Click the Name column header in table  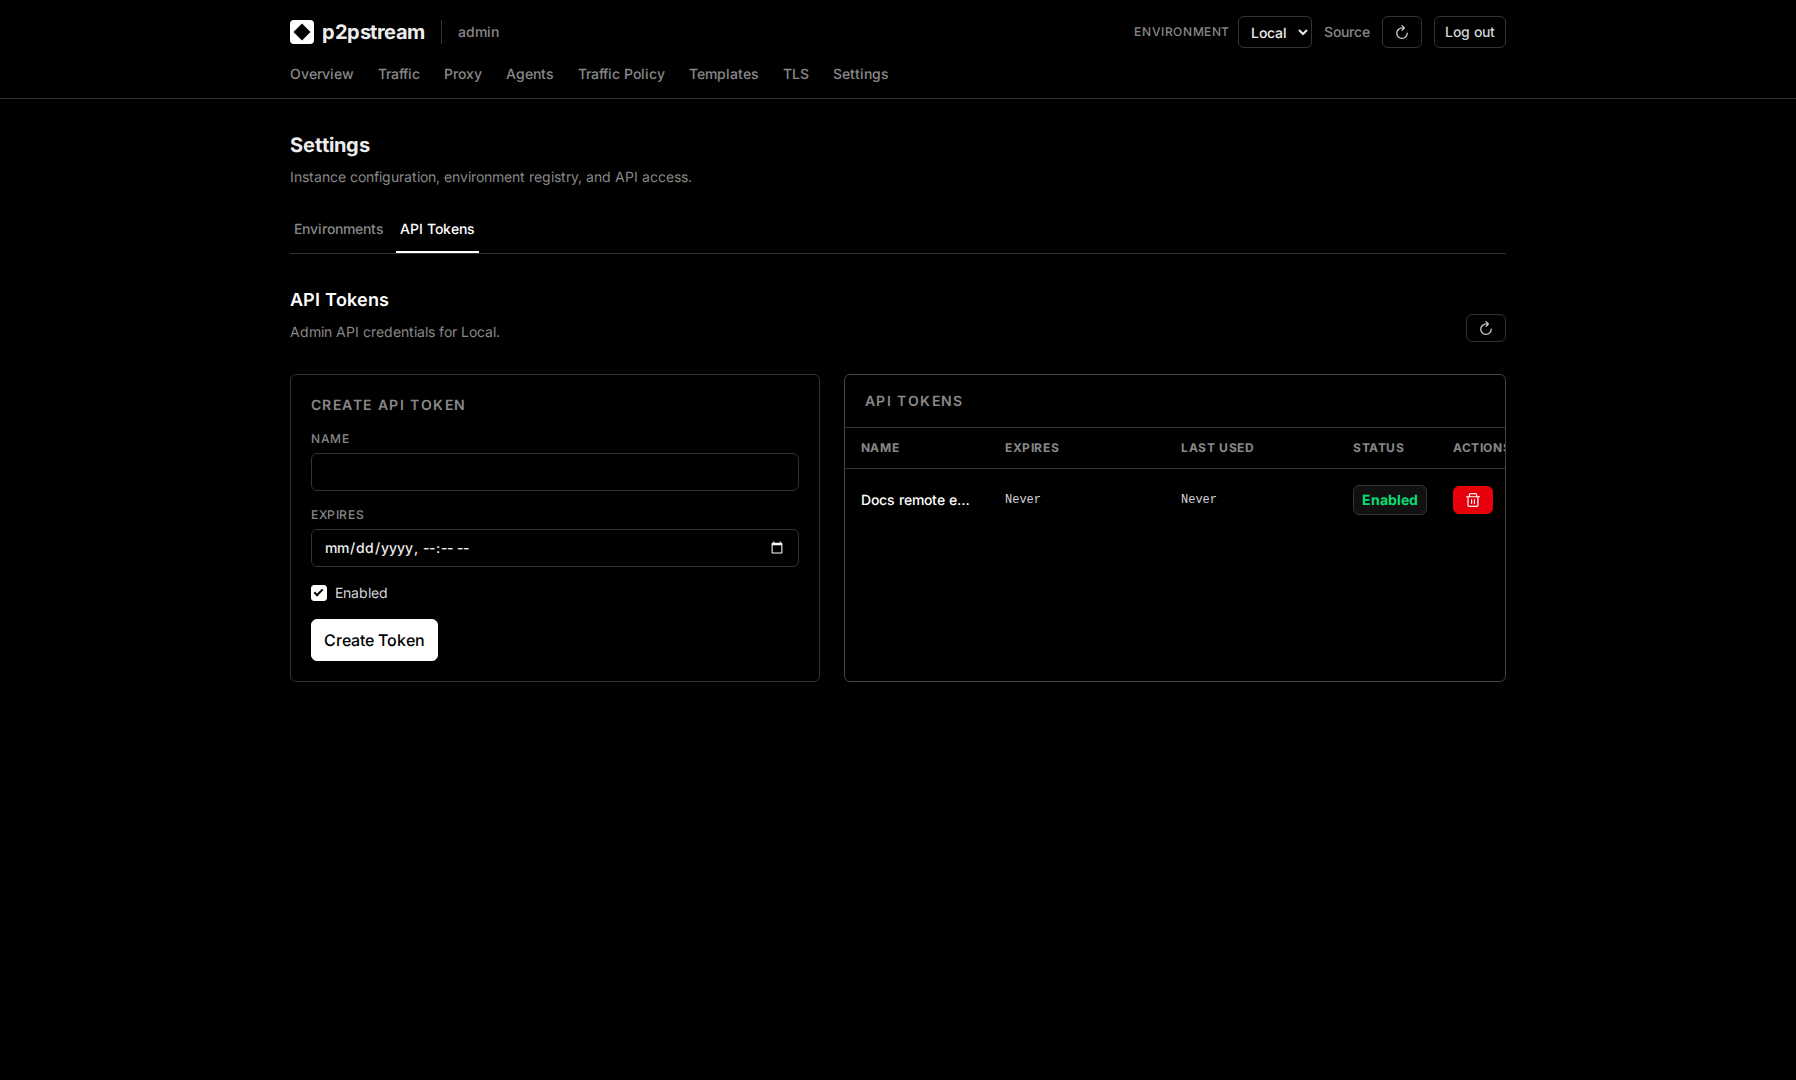(x=880, y=448)
